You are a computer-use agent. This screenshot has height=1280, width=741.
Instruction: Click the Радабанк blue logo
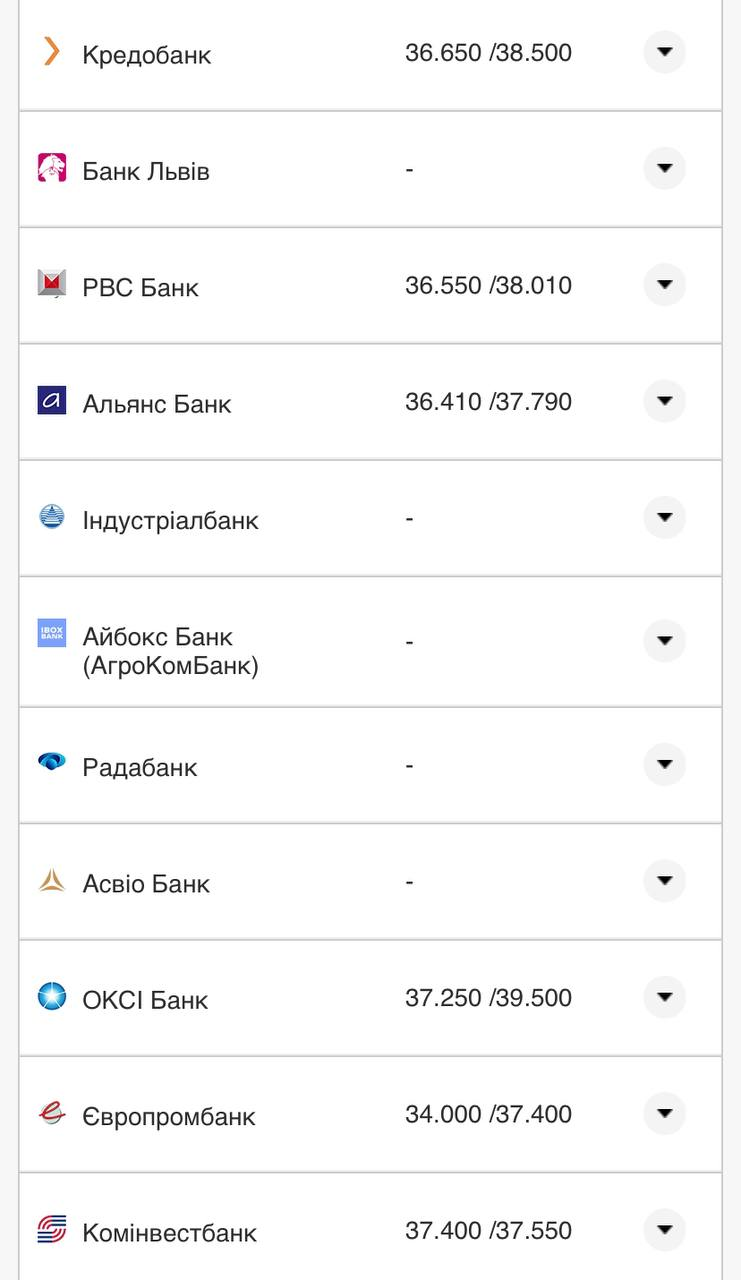pos(52,762)
